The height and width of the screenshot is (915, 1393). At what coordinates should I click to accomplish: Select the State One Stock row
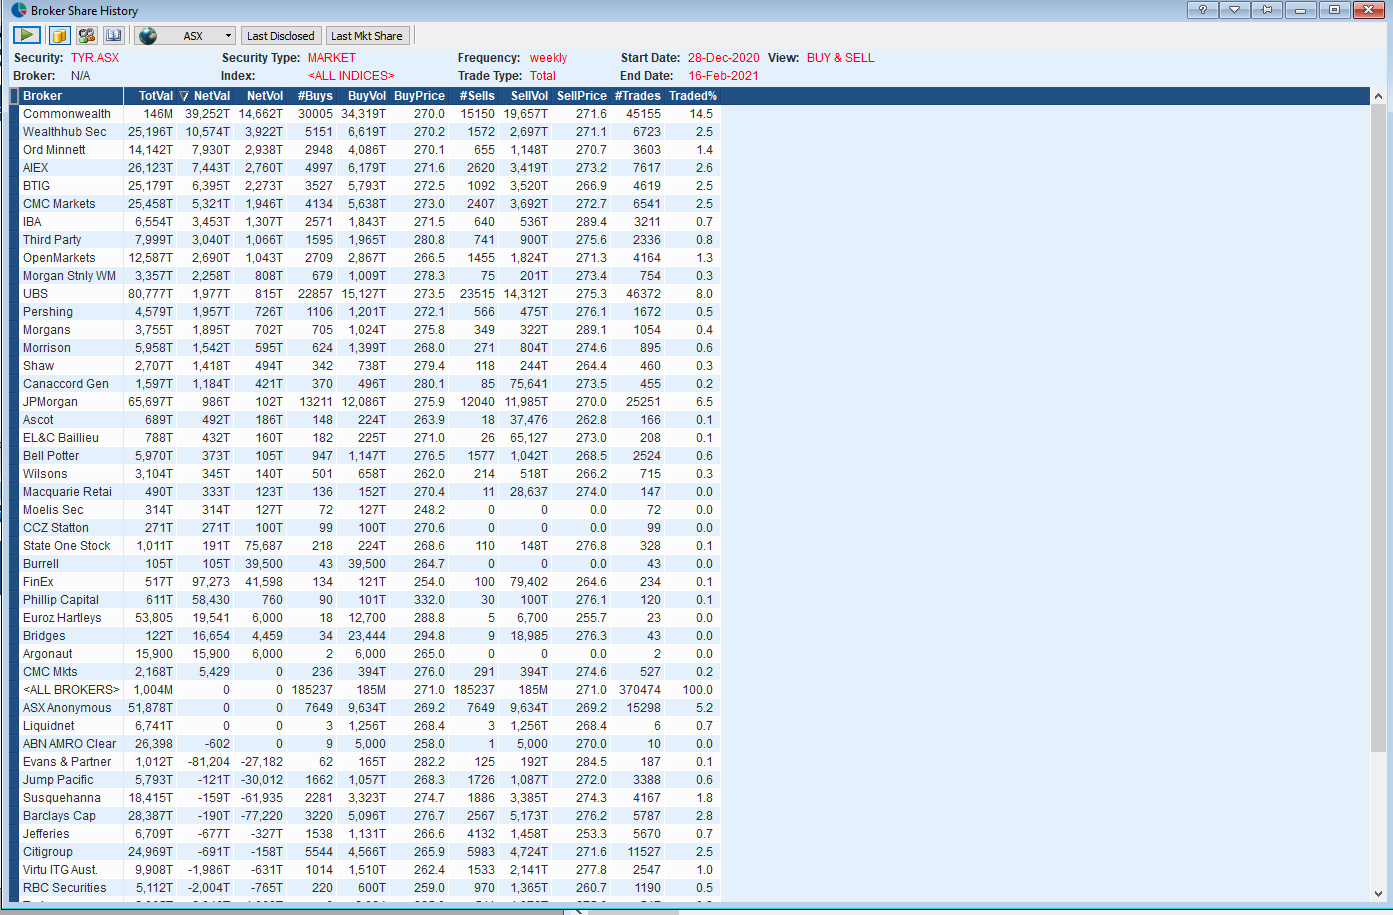coord(369,546)
